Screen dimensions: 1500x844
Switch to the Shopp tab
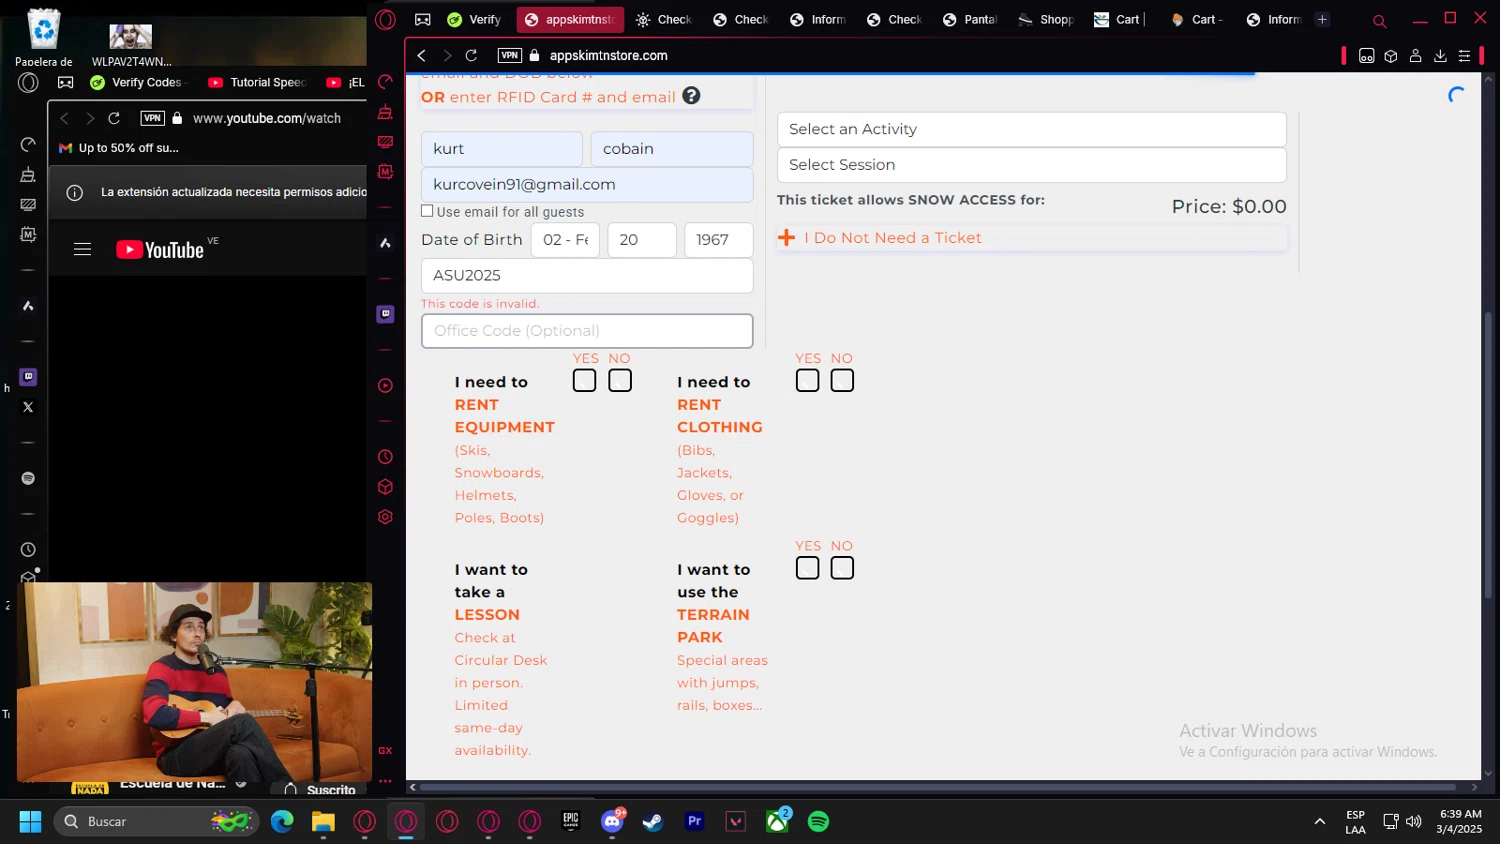coord(1046,19)
